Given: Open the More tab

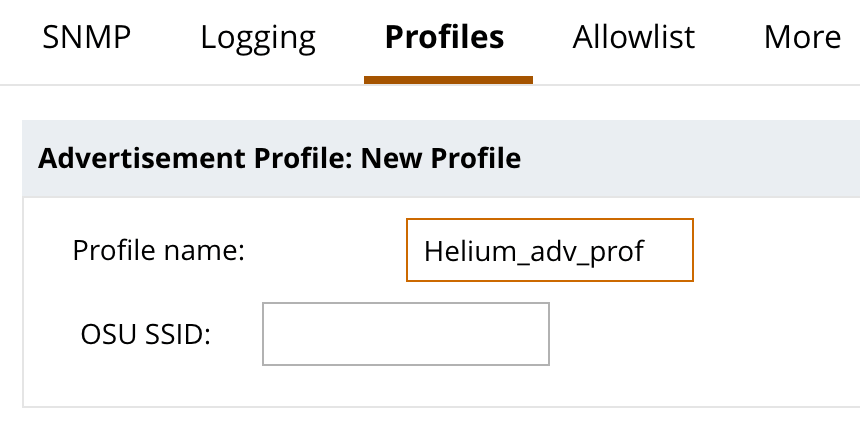Looking at the screenshot, I should [802, 38].
